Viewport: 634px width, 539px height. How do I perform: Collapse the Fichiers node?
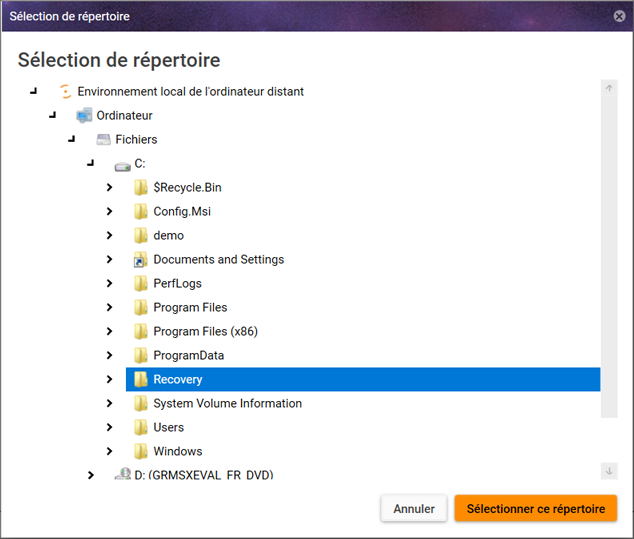[72, 140]
